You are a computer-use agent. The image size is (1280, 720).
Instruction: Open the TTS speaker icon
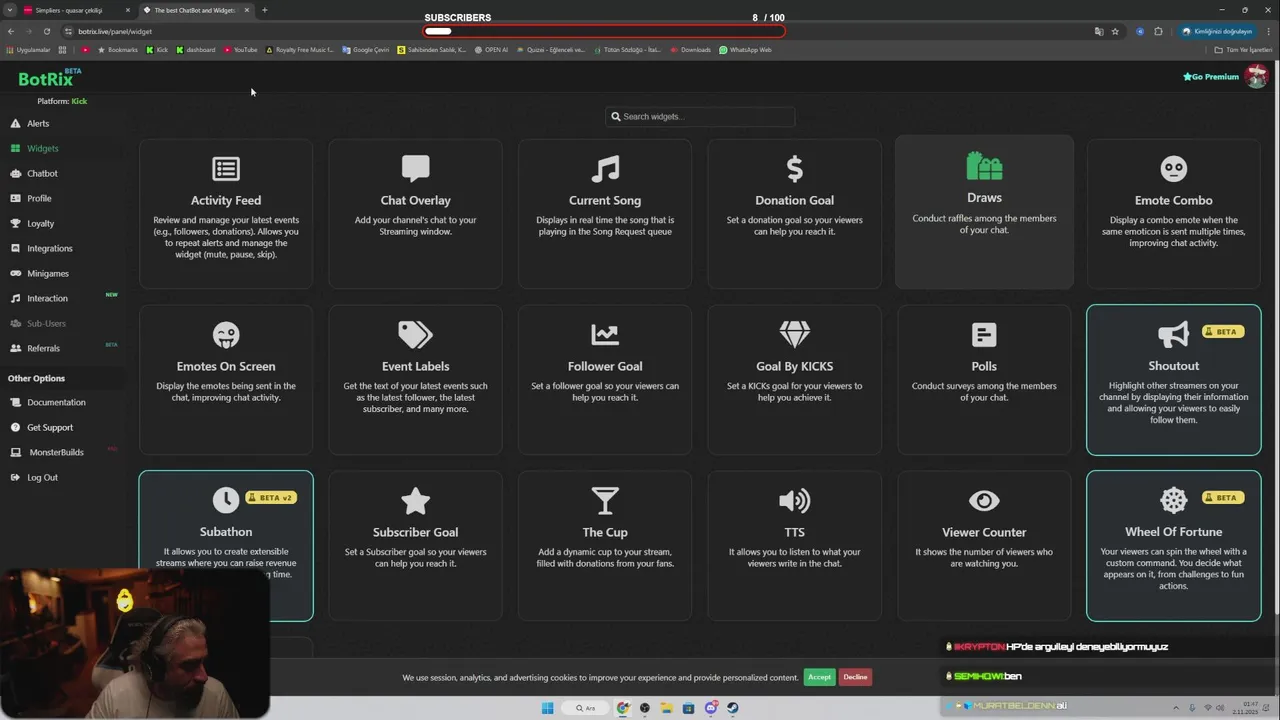point(794,501)
